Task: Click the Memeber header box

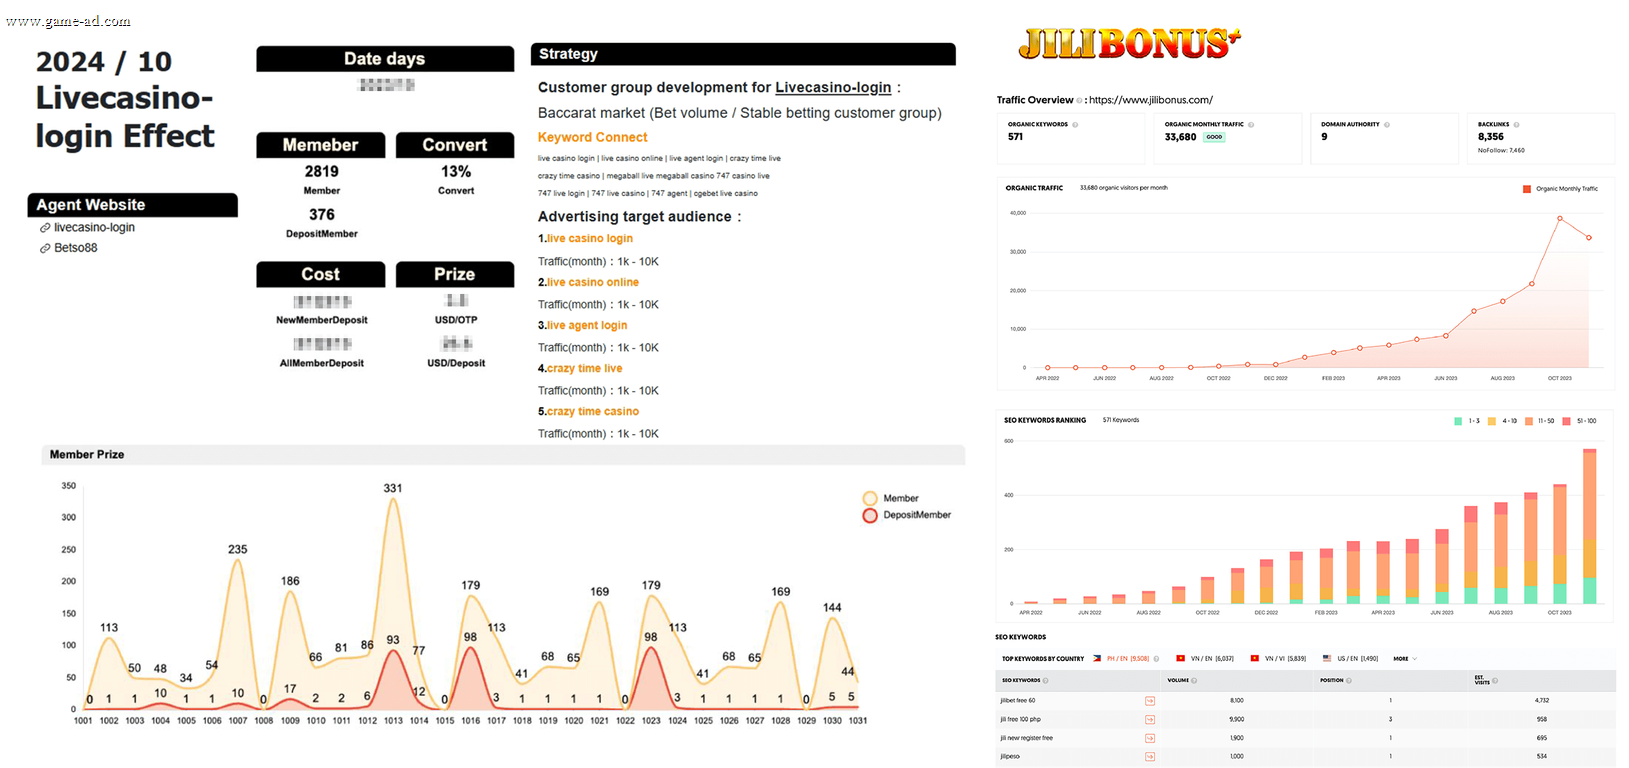Action: (x=321, y=145)
